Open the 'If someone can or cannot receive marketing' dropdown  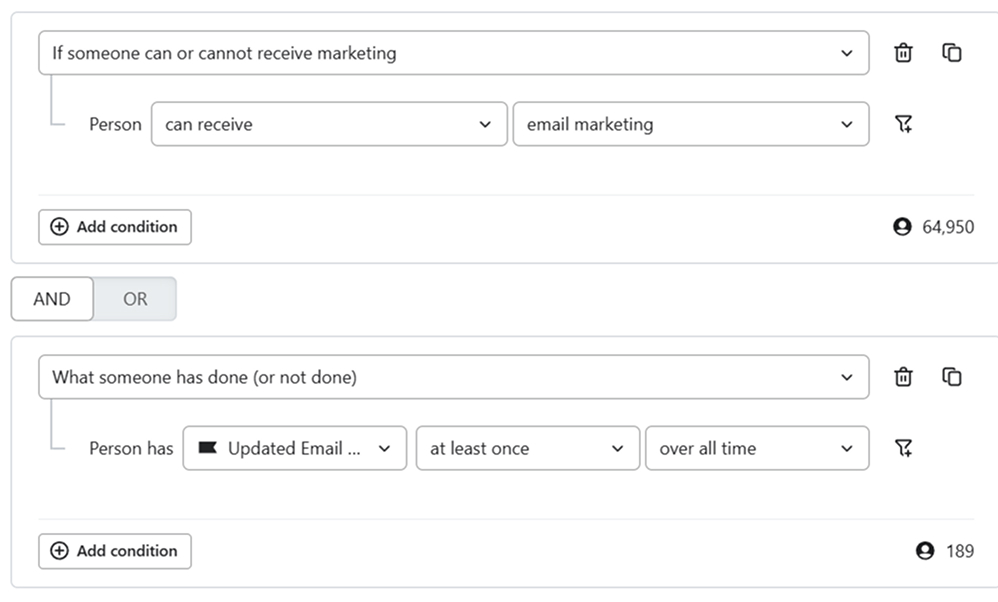point(453,53)
